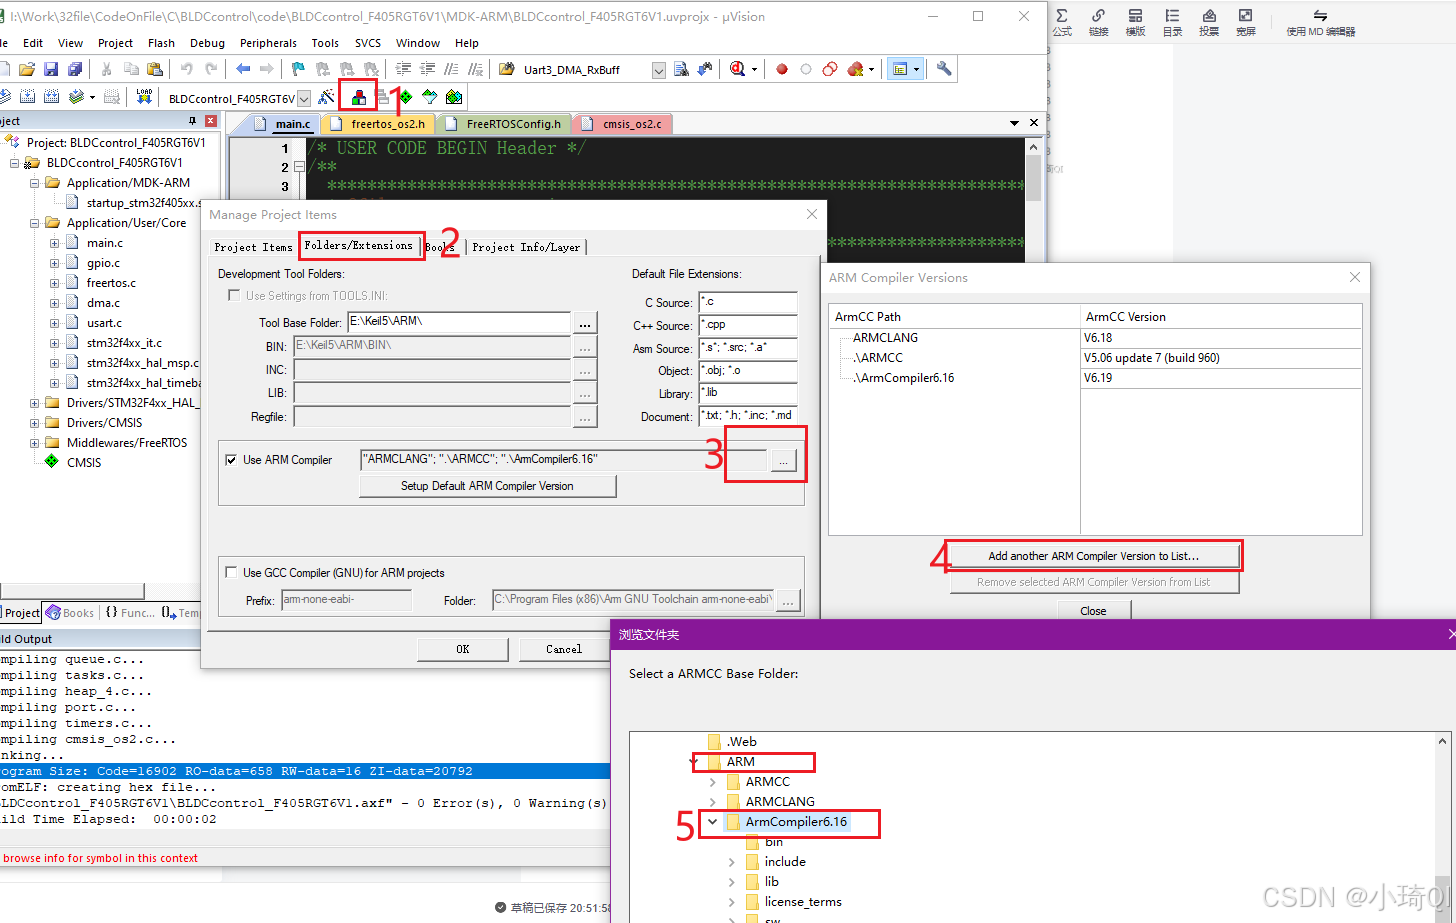Viewport: 1456px width, 923px height.
Task: Click browse button next to ARM Compiler list
Action: (x=784, y=460)
